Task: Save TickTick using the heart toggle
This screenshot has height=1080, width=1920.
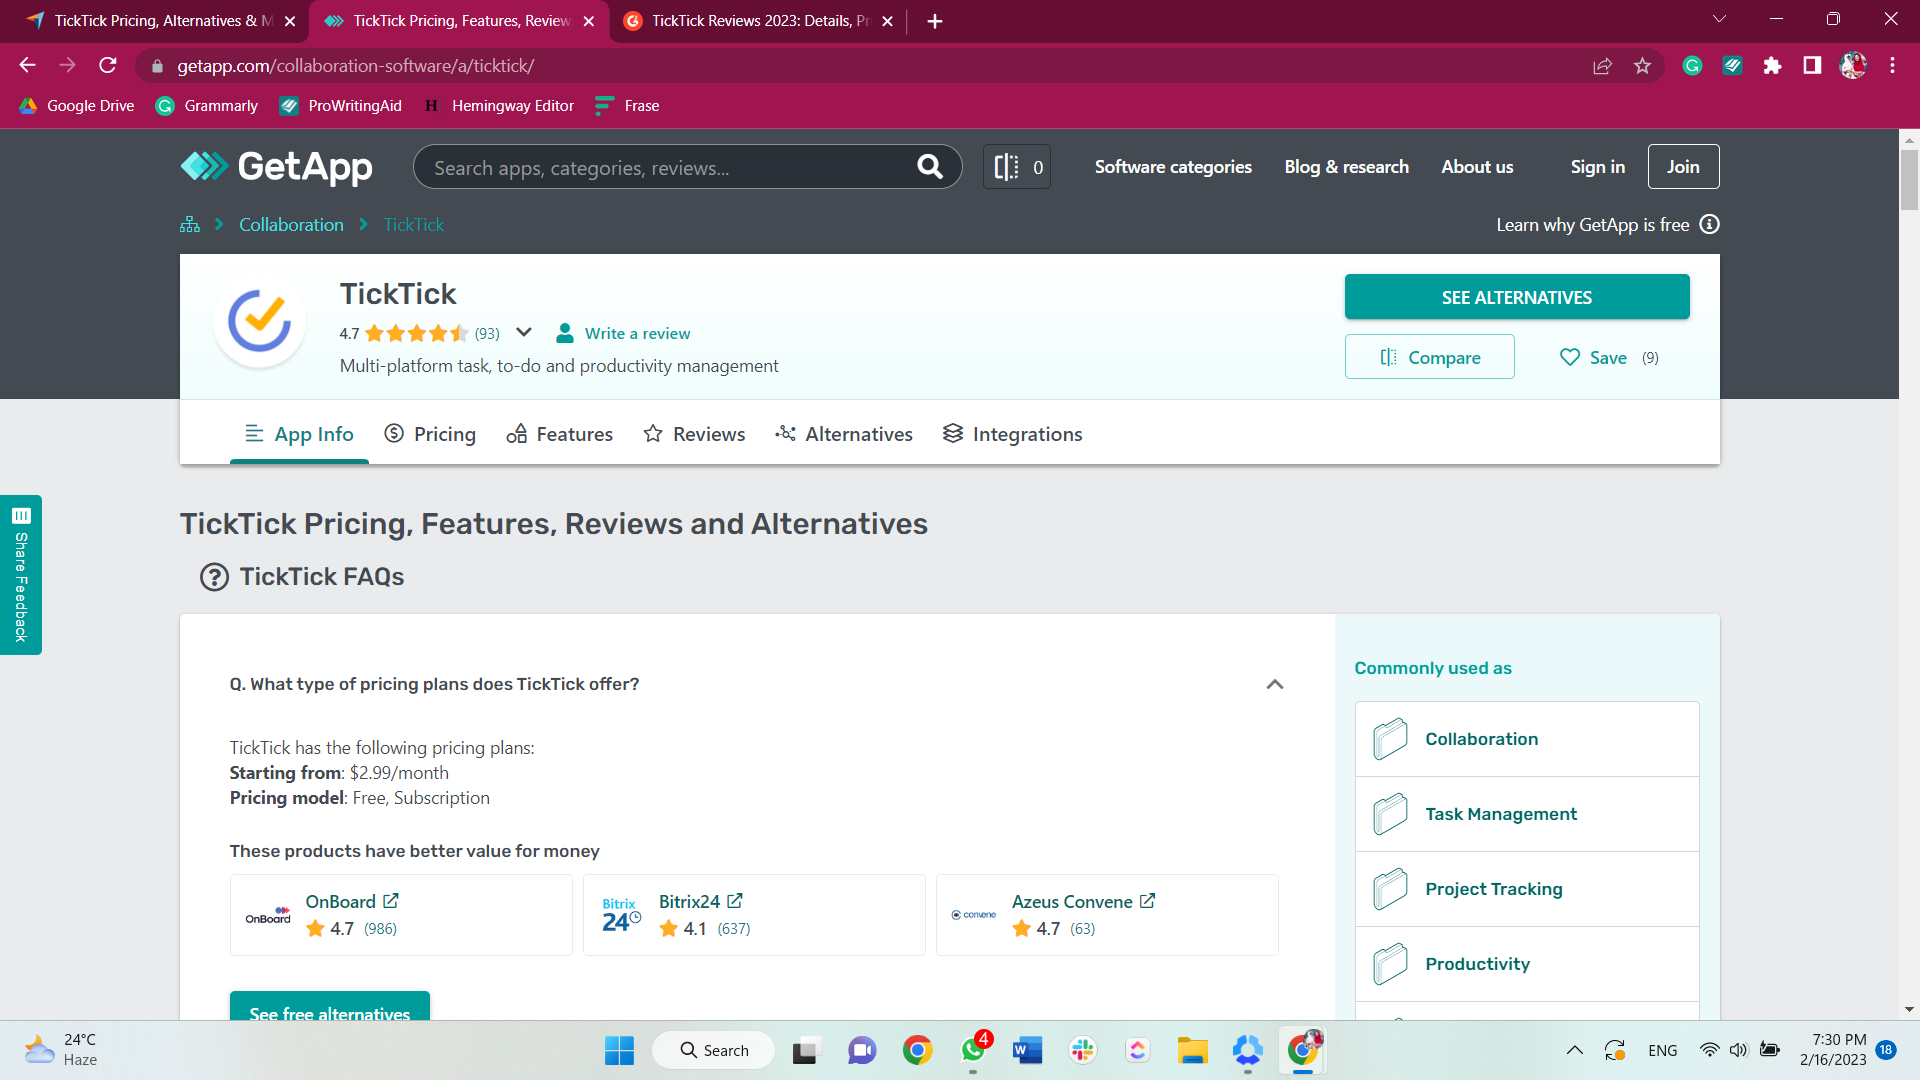Action: (x=1572, y=357)
